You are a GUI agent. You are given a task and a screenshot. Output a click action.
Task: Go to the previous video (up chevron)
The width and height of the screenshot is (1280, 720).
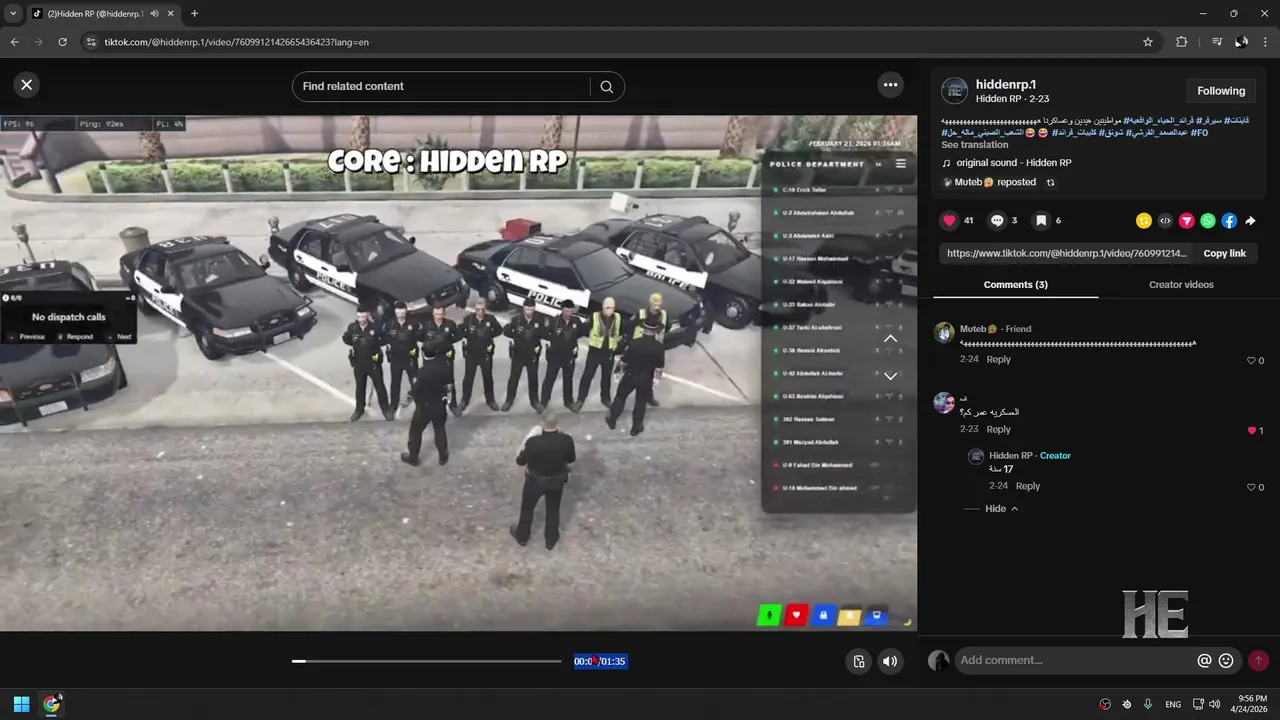pyautogui.click(x=890, y=339)
